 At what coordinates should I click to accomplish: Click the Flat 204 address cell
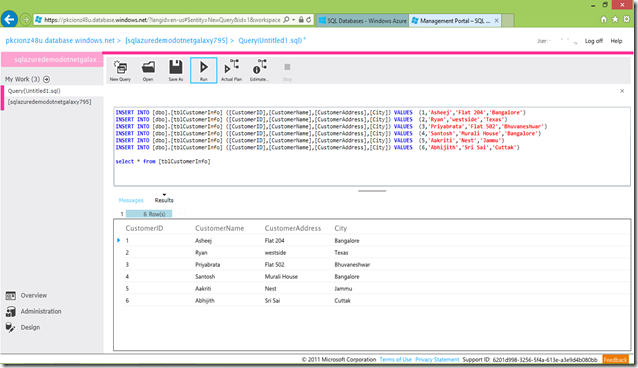click(x=275, y=241)
